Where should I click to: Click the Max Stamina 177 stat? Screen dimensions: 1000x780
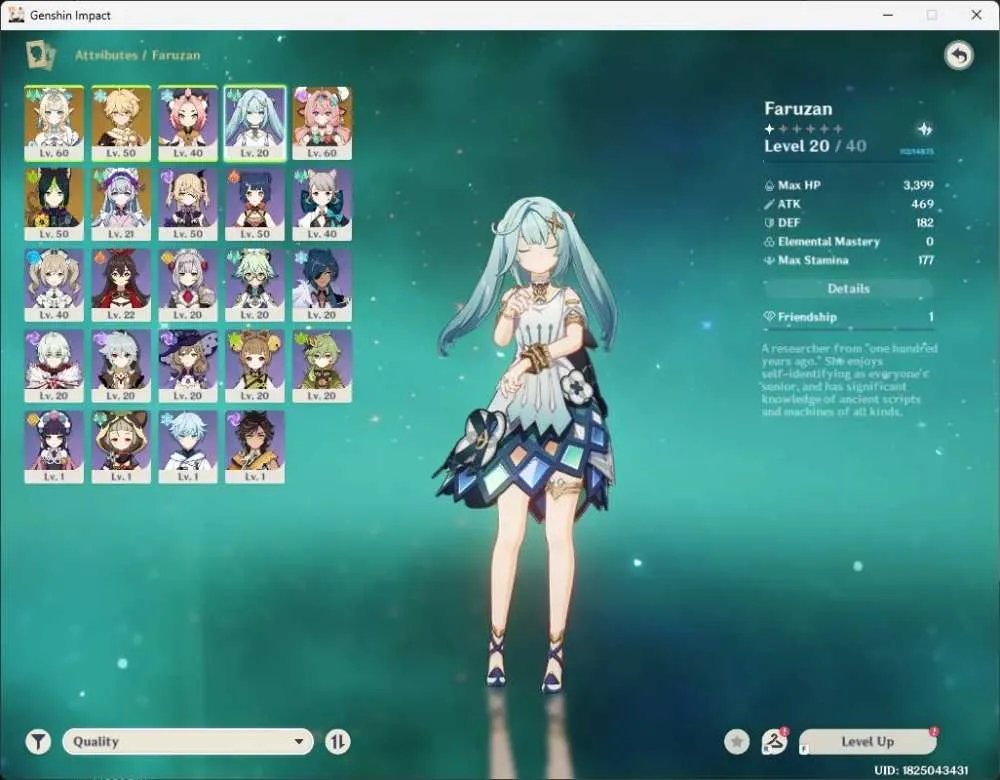click(849, 260)
